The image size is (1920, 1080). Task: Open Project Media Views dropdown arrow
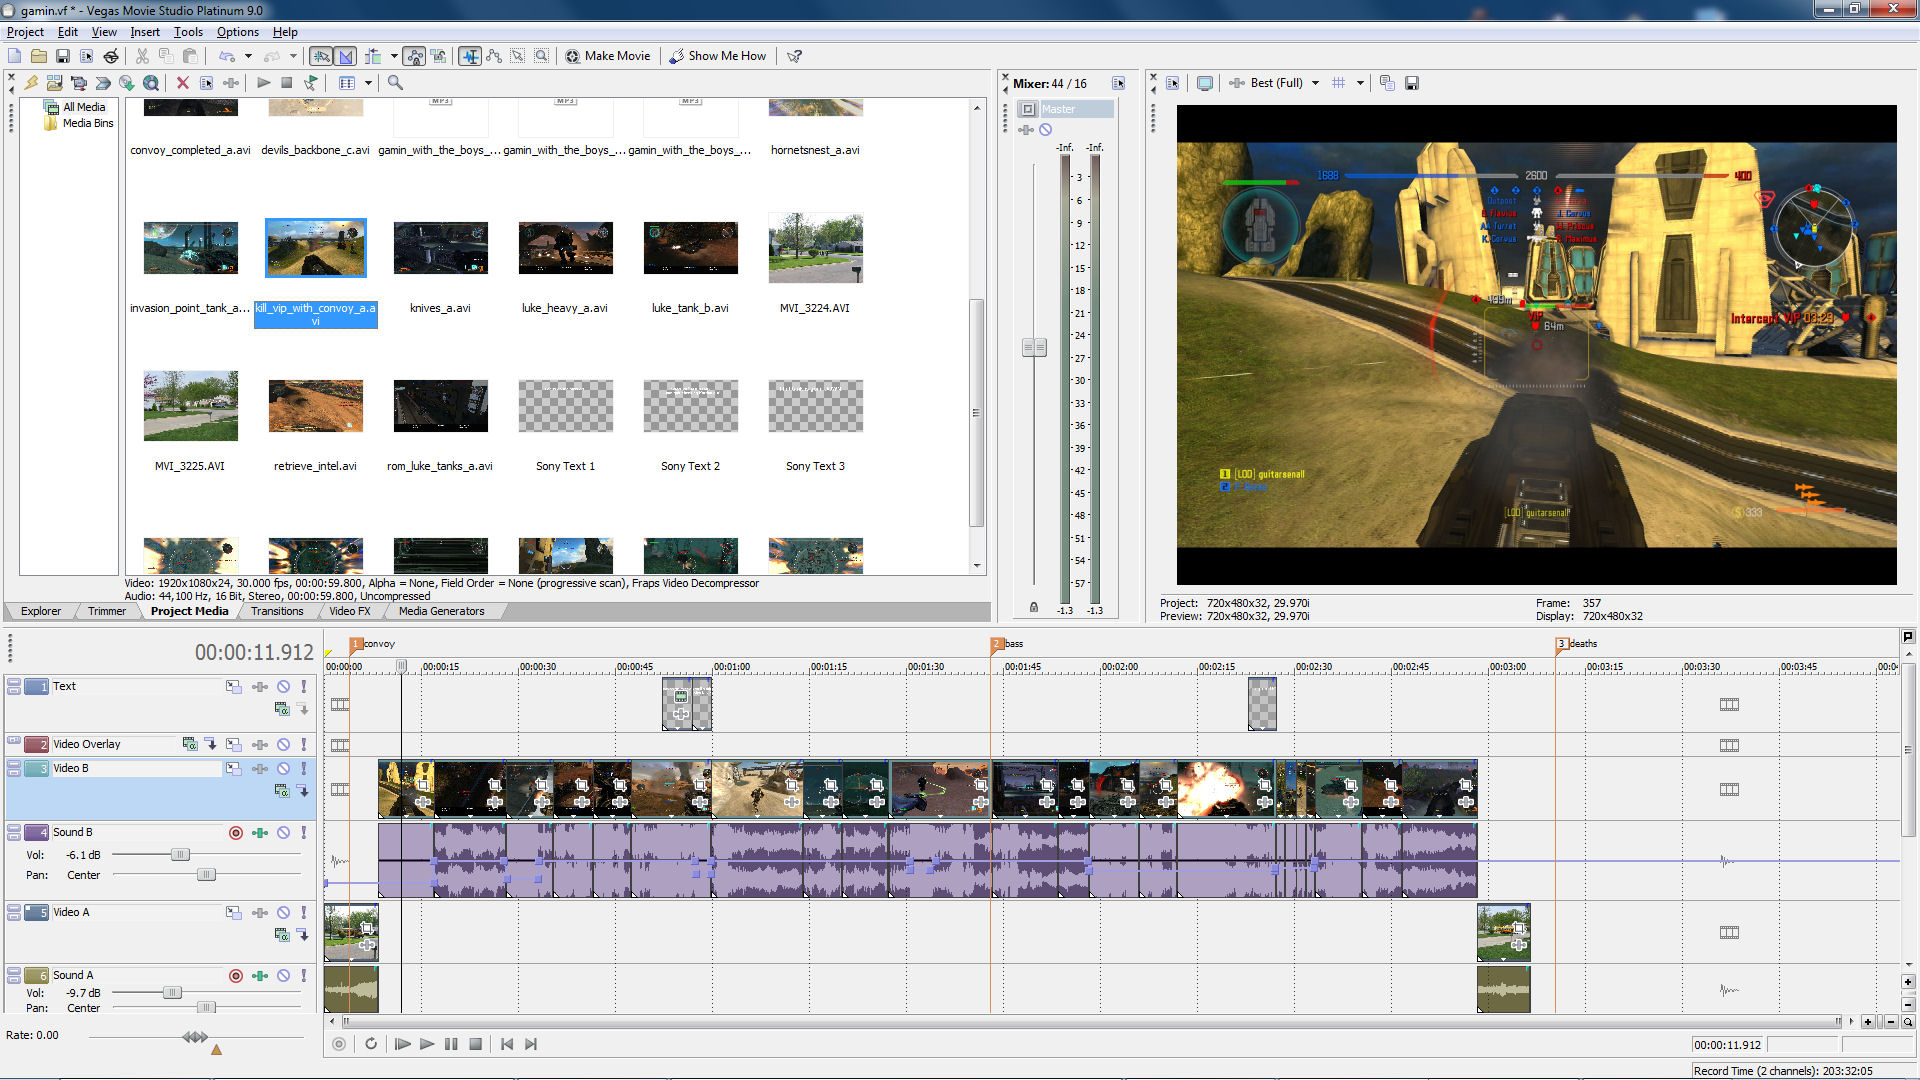point(368,83)
